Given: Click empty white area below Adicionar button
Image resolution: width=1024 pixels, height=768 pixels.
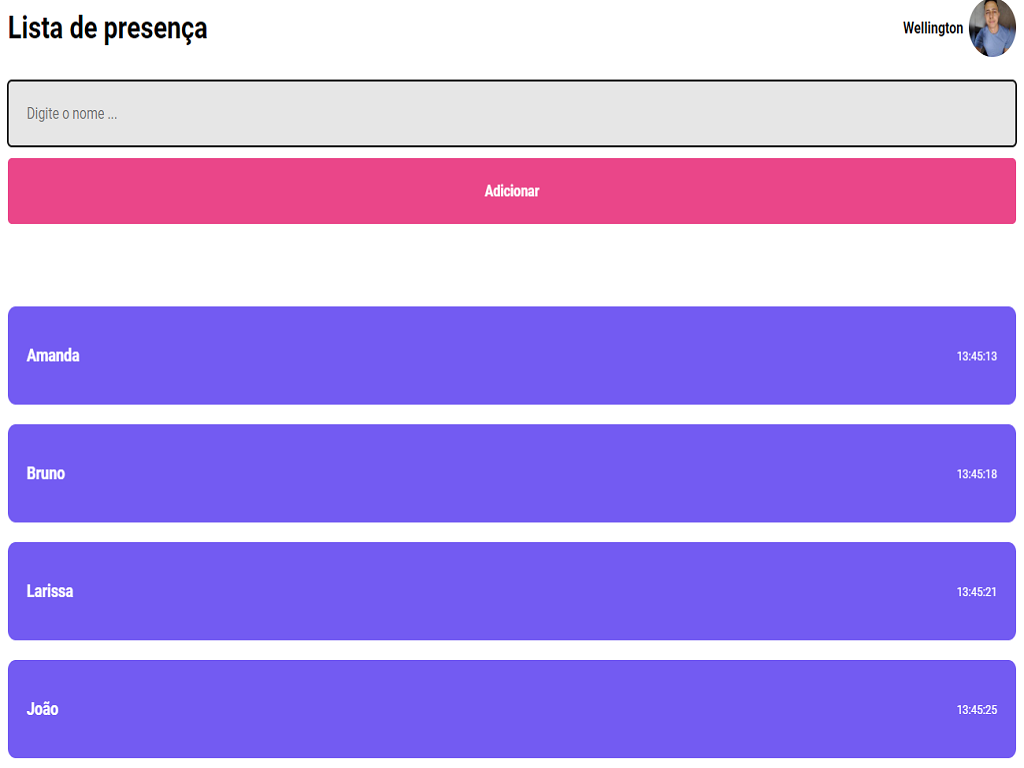Looking at the screenshot, I should [512, 265].
